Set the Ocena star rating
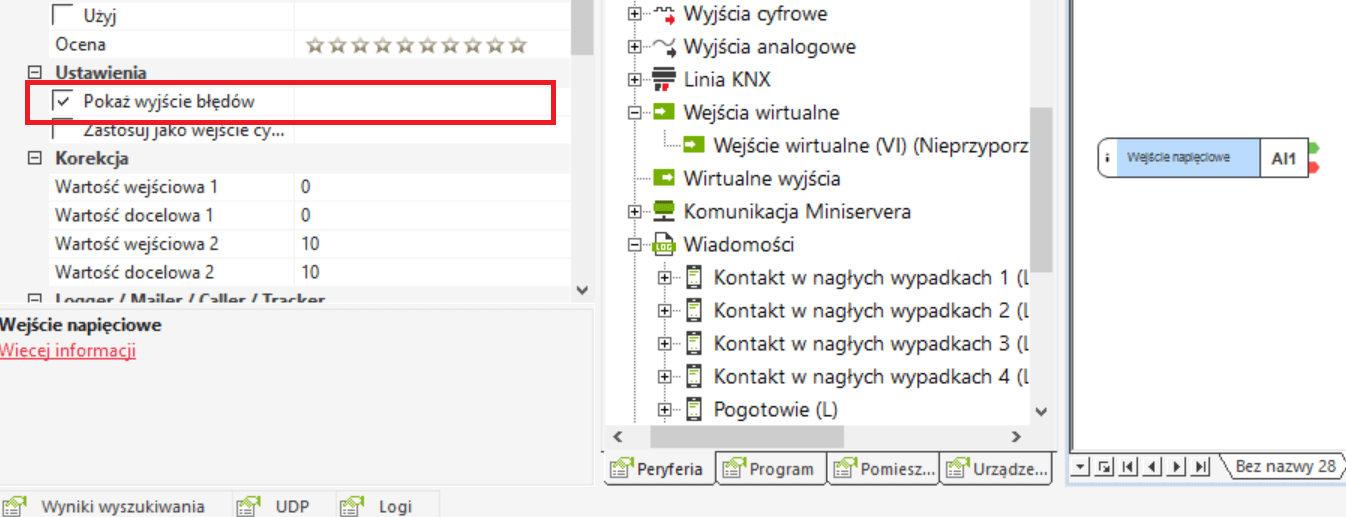 point(415,45)
